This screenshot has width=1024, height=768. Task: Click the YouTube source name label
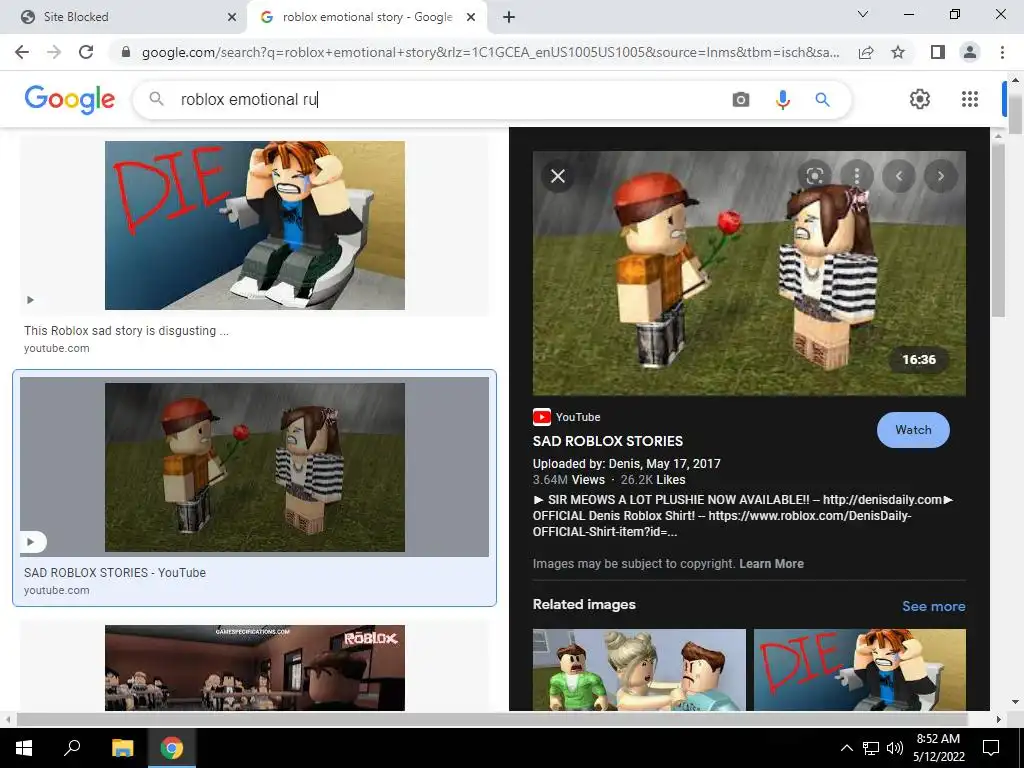(578, 417)
